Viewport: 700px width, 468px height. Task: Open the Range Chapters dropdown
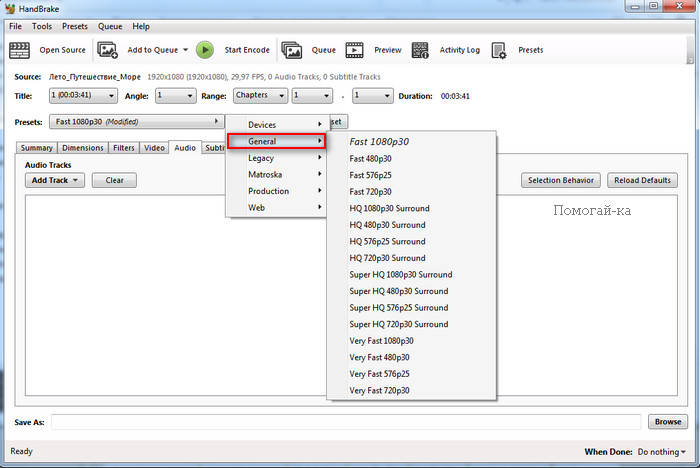point(260,96)
